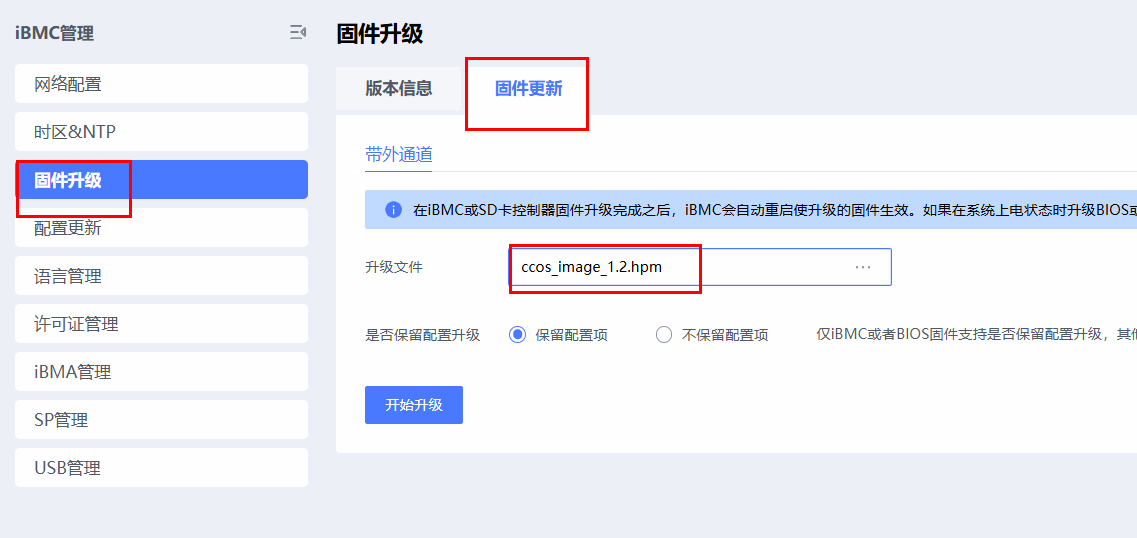Select USB管理 menu item
Screen dimensions: 1137x538
[161, 468]
